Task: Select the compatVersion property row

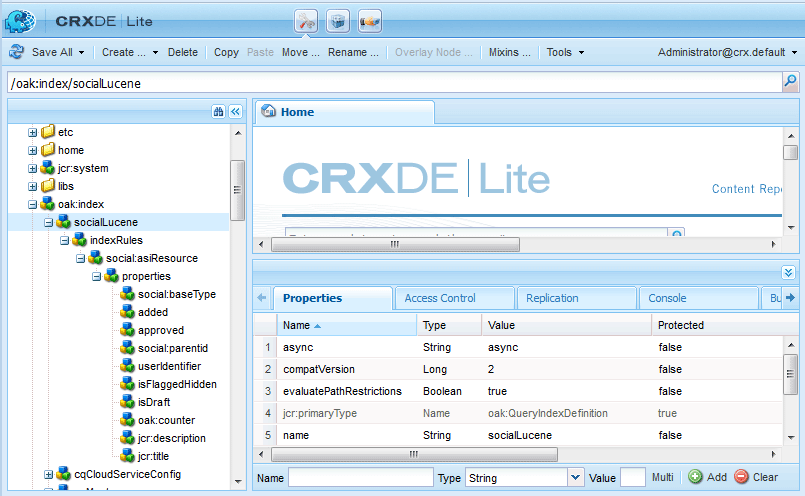Action: coord(518,369)
